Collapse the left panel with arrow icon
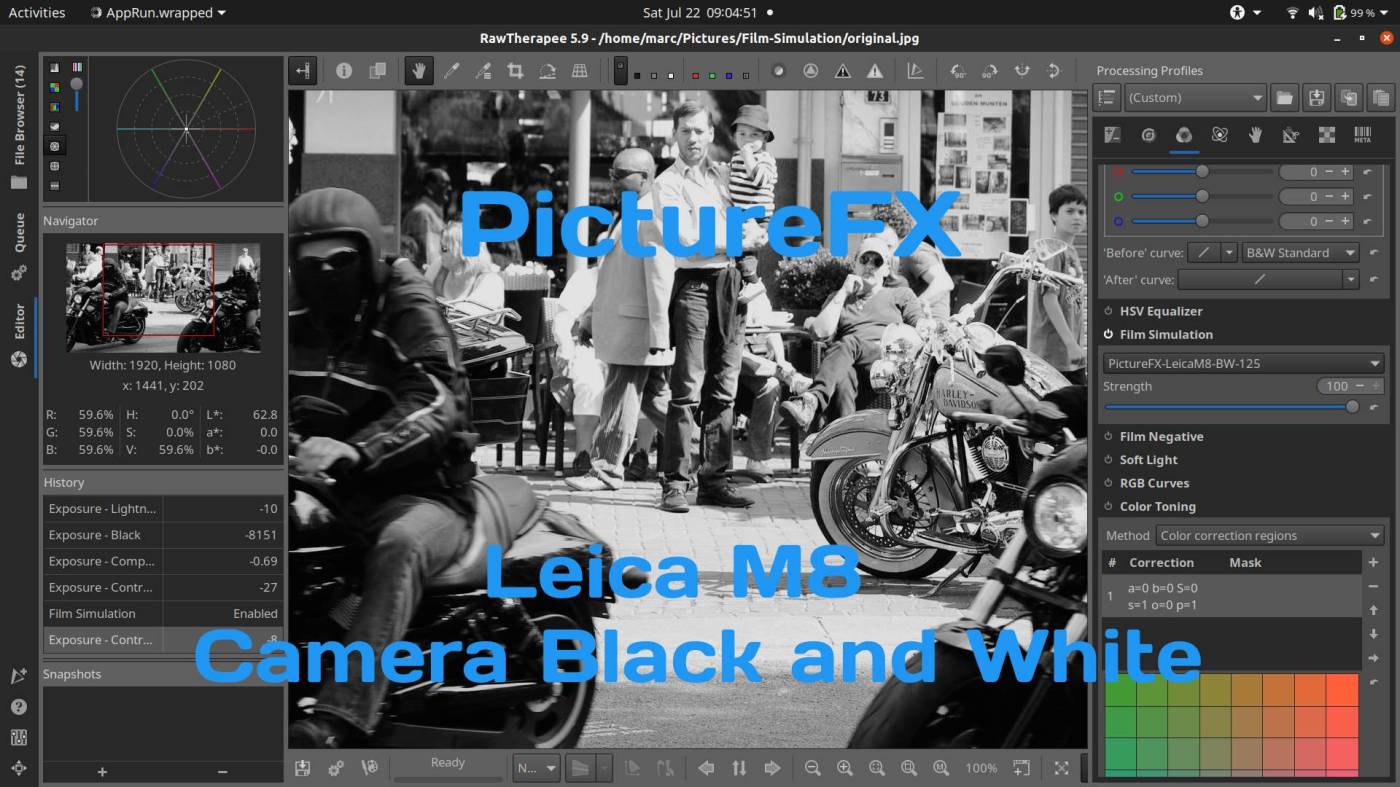 pyautogui.click(x=303, y=71)
